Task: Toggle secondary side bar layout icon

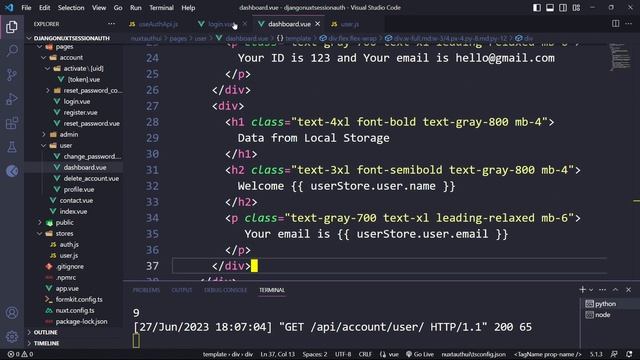Action: (563, 7)
